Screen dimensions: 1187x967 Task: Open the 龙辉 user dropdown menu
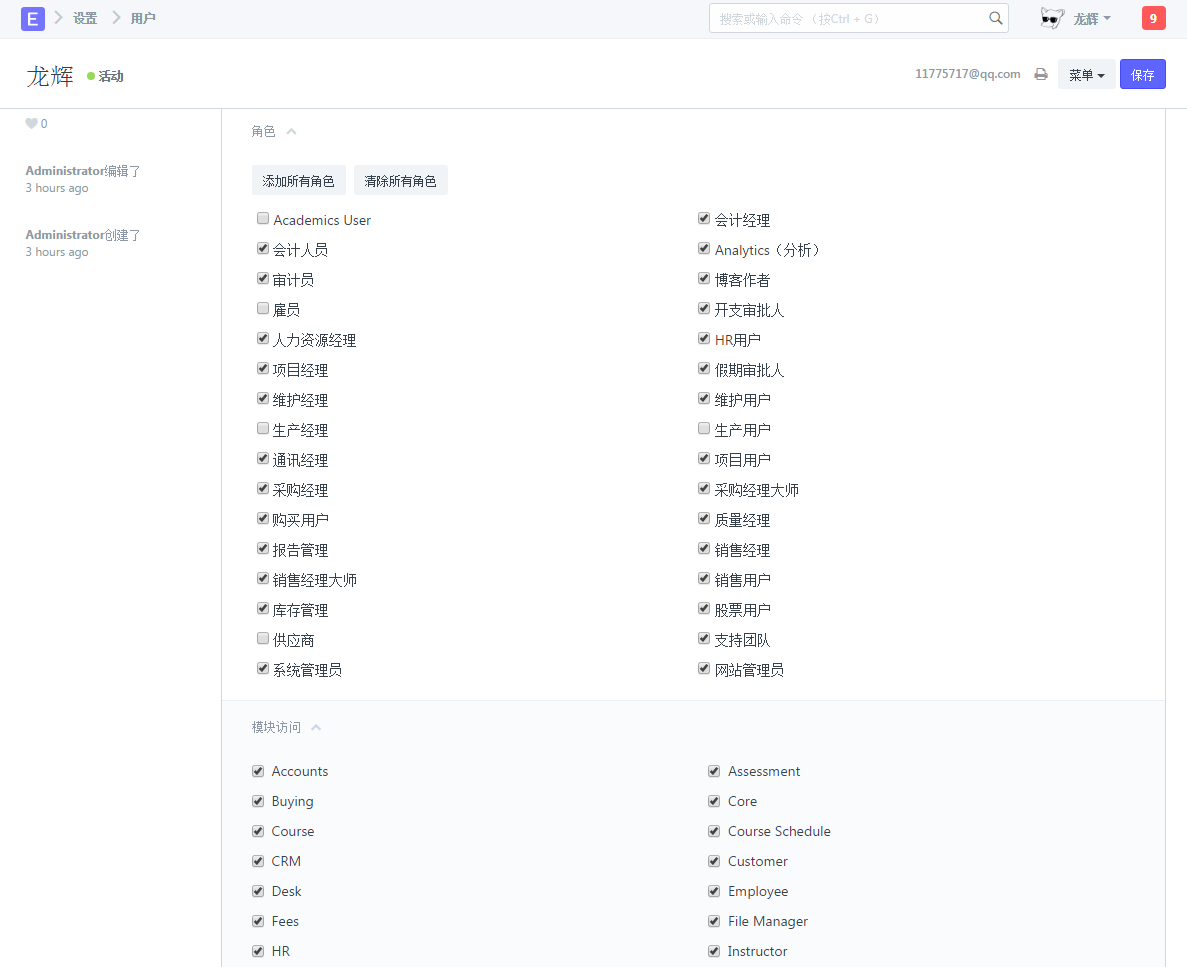pos(1092,18)
